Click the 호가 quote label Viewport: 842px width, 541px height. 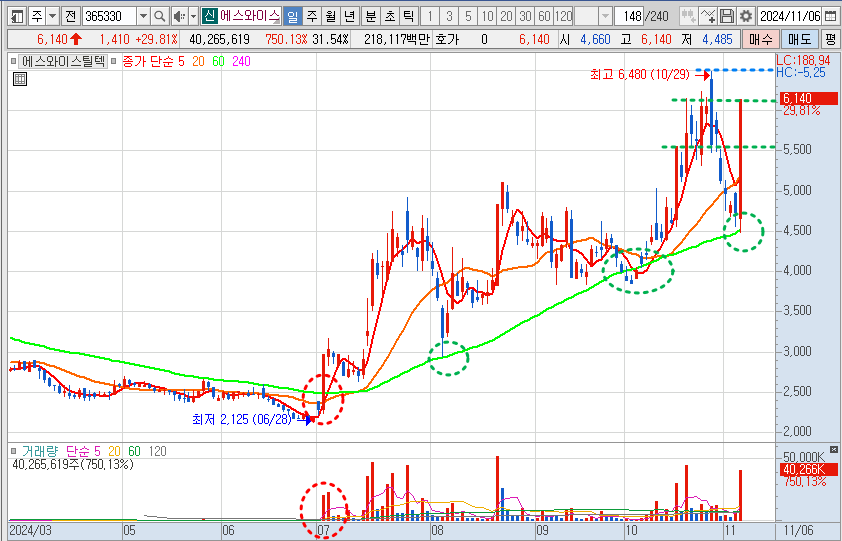(447, 39)
